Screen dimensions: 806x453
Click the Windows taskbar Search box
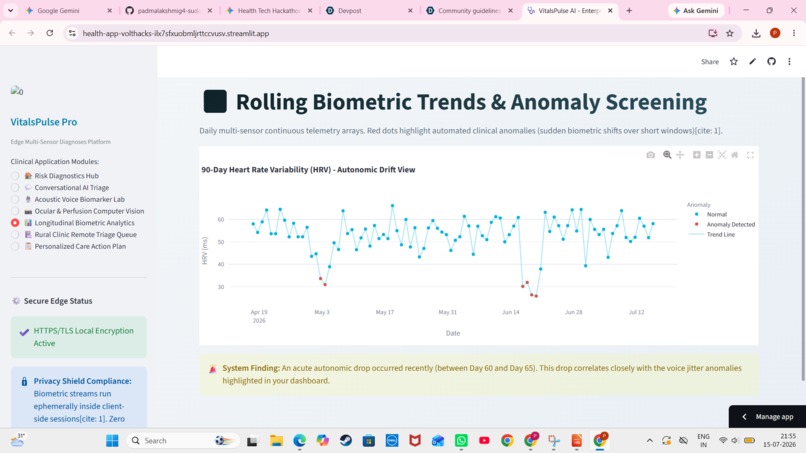[x=183, y=441]
